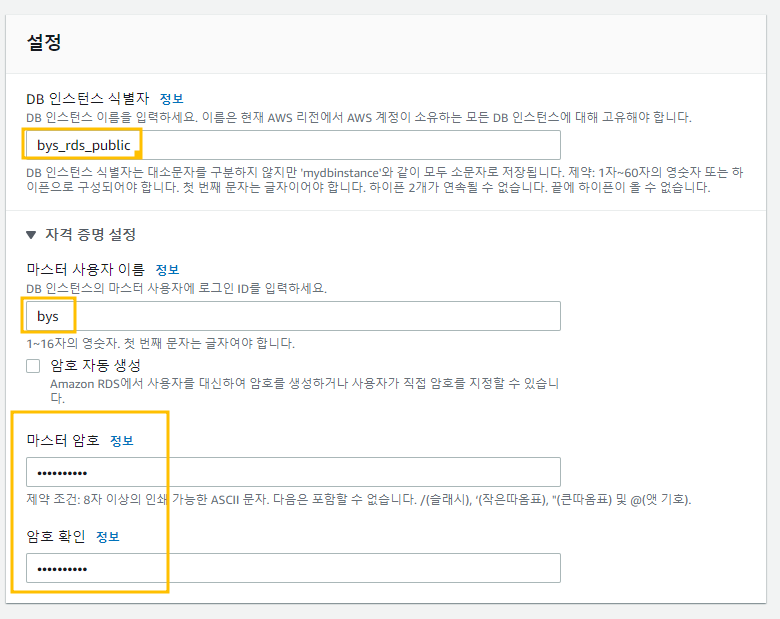780x619 pixels.
Task: Enable the 암호 자동 생성 checkbox
Action: pos(33,366)
